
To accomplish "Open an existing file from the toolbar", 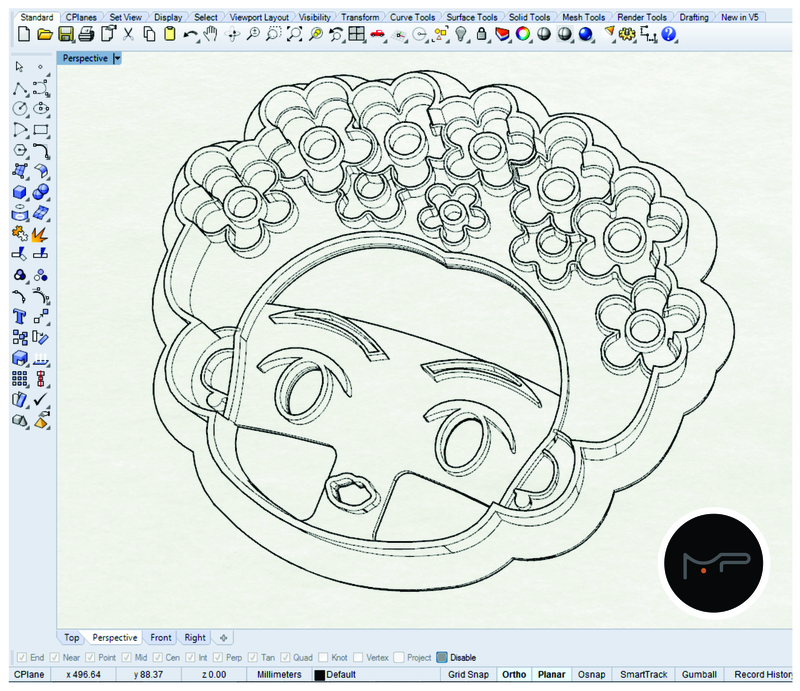I will (x=43, y=33).
